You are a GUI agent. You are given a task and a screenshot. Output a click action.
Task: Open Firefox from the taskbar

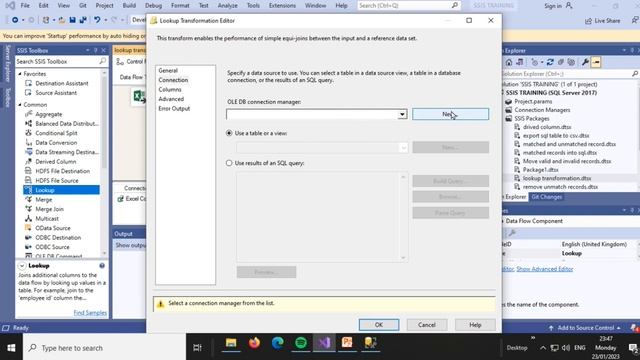(x=254, y=343)
